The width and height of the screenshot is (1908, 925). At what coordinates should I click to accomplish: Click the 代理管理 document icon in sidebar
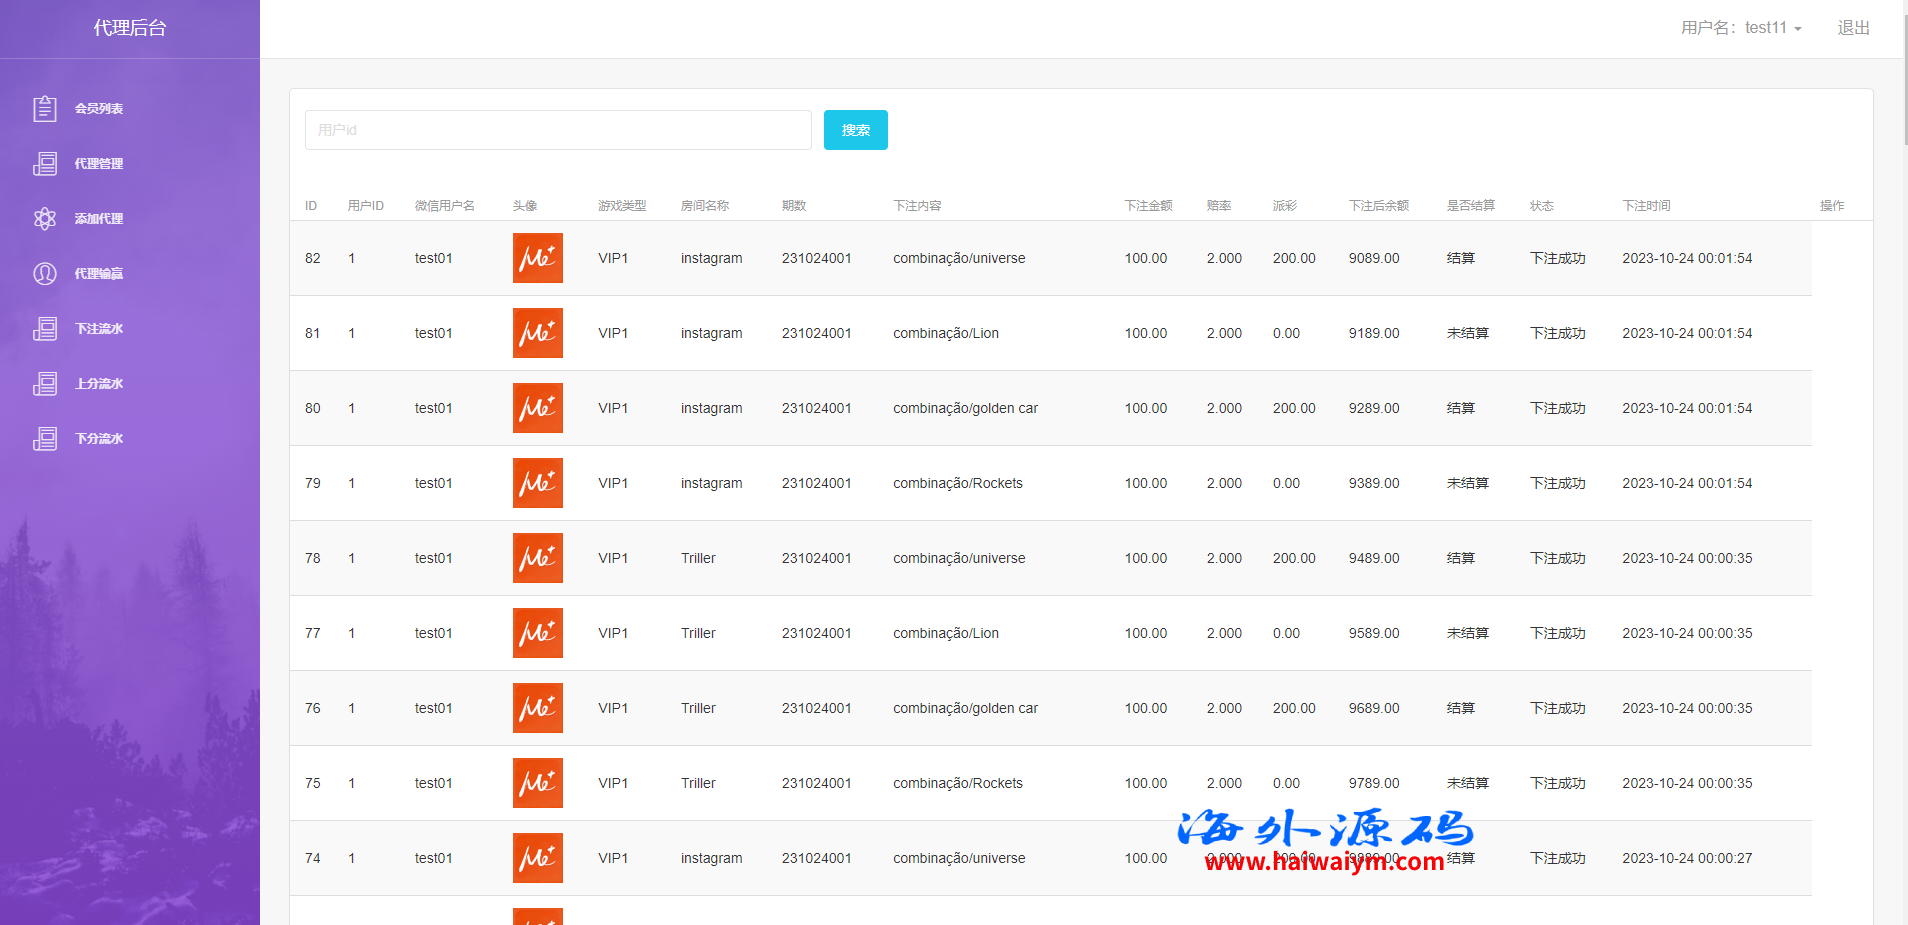click(x=45, y=163)
